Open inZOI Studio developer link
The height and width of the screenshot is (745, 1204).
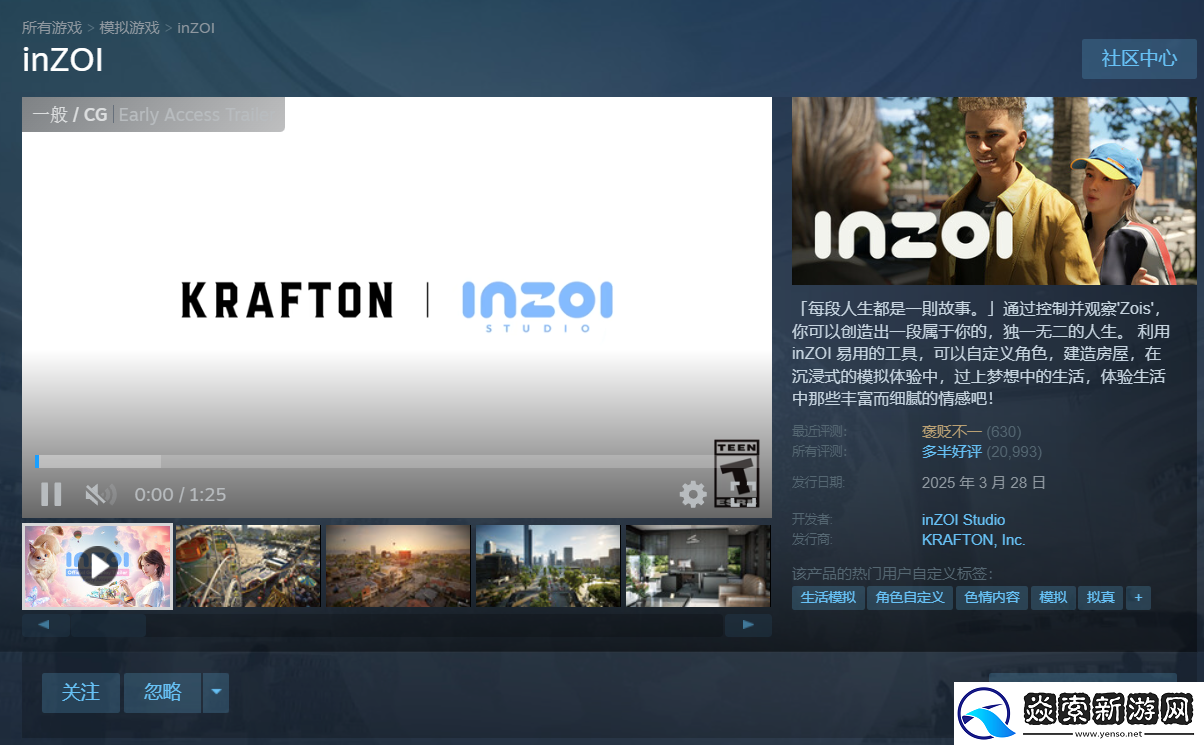(x=963, y=520)
